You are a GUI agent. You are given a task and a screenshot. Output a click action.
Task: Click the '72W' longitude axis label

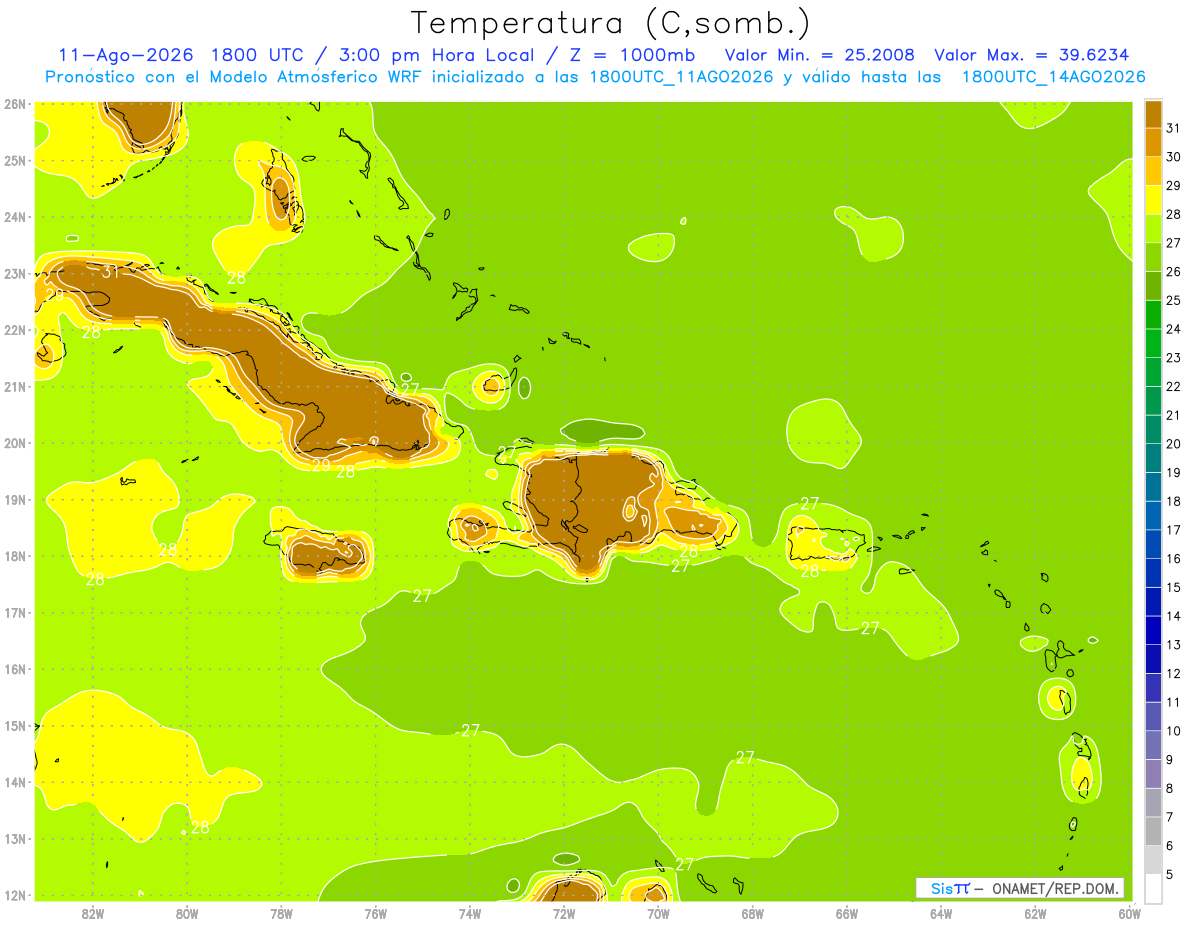click(x=564, y=913)
